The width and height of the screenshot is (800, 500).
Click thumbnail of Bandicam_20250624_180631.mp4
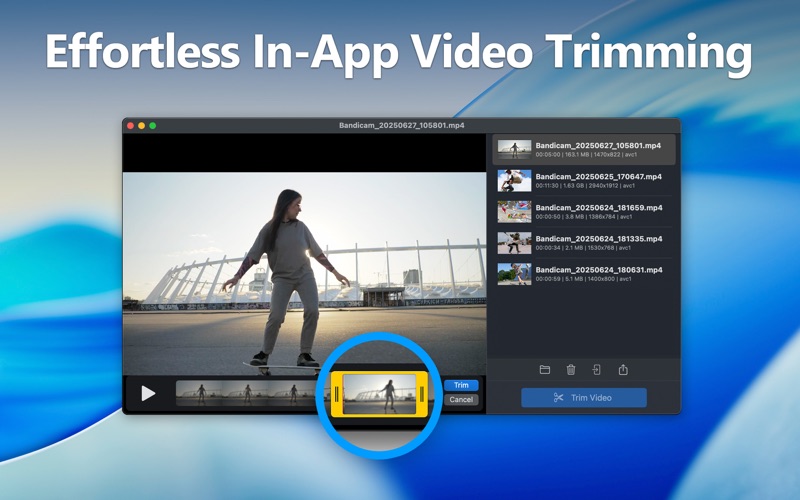click(x=514, y=274)
